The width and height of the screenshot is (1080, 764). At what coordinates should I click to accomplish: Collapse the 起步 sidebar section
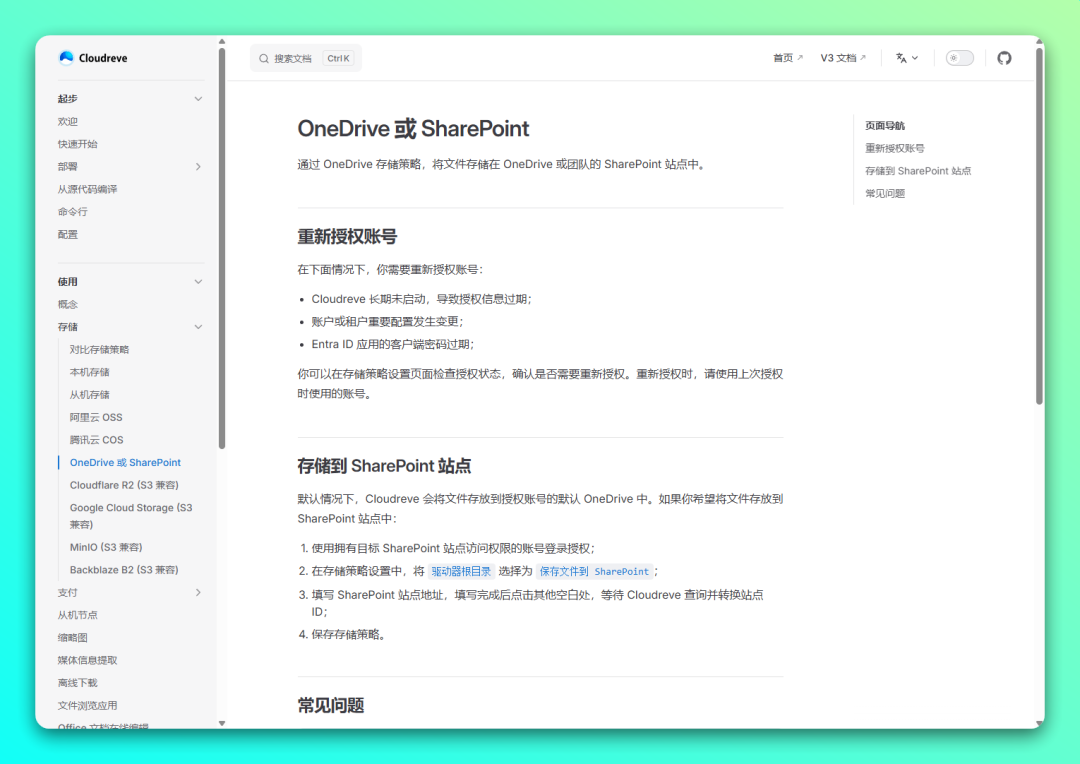pyautogui.click(x=198, y=99)
